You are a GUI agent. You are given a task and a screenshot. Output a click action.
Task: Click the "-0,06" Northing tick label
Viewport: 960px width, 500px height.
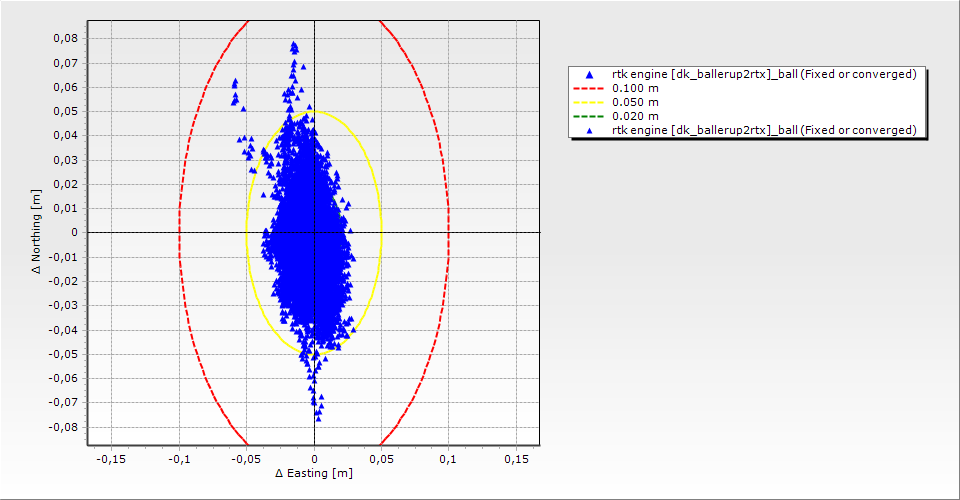(64, 378)
